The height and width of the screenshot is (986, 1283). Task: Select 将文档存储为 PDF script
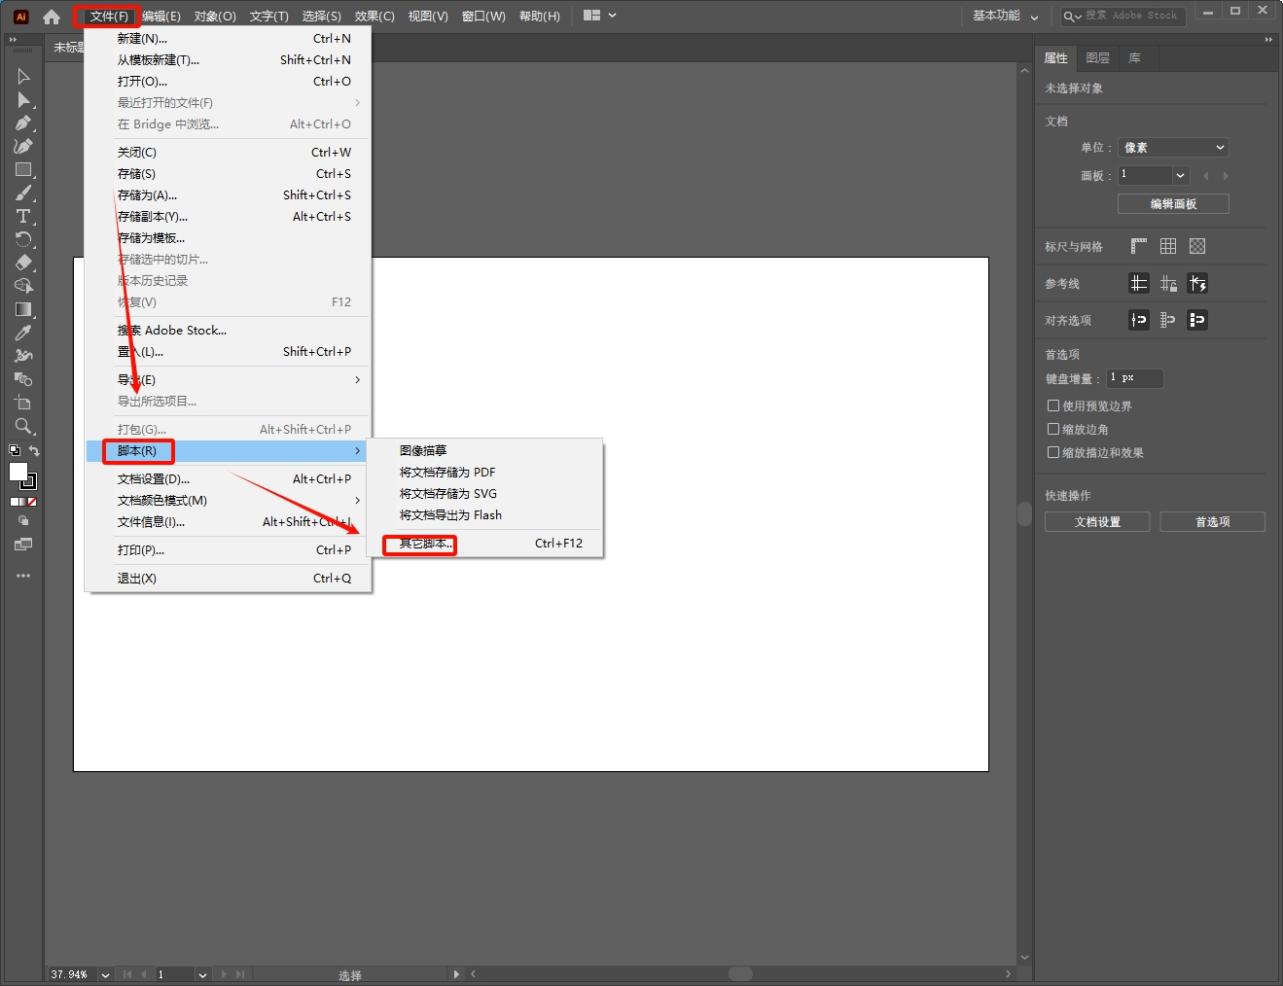pos(447,472)
